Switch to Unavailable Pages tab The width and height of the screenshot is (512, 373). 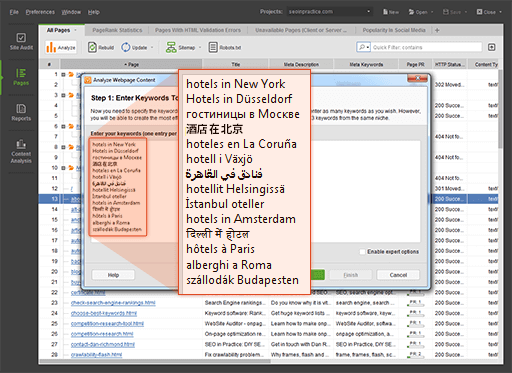coord(301,30)
